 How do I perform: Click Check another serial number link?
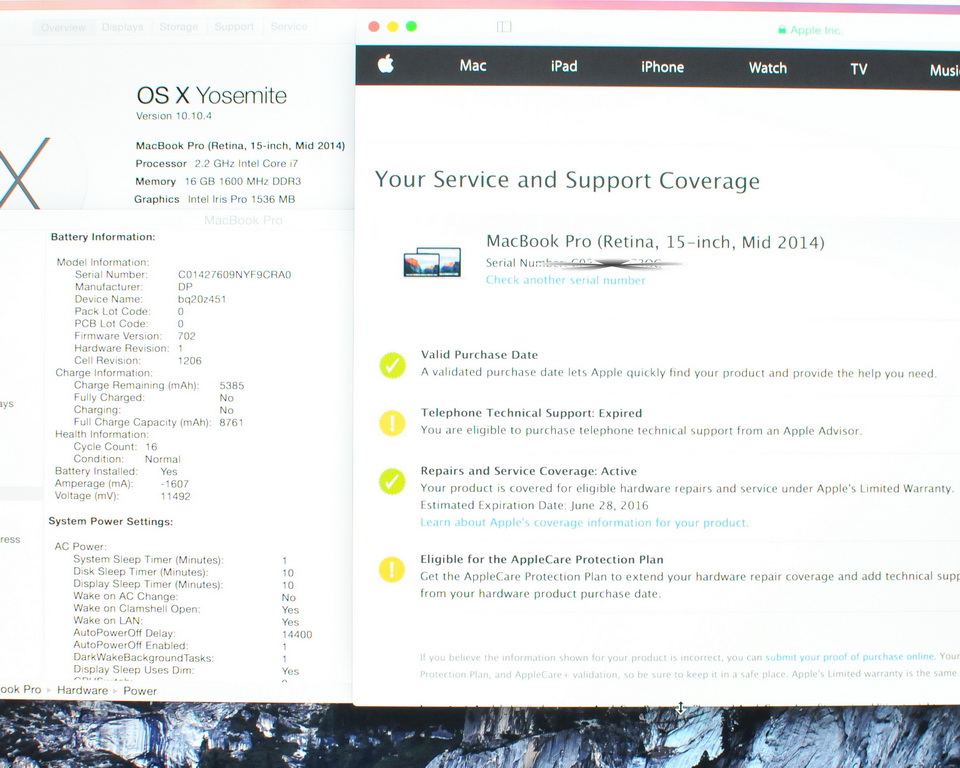[566, 280]
